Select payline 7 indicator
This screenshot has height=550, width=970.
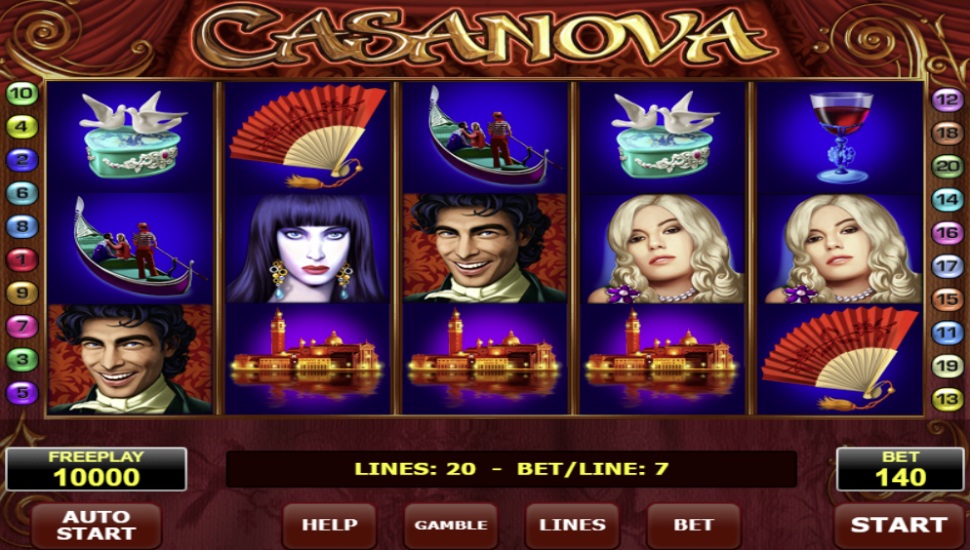22,325
